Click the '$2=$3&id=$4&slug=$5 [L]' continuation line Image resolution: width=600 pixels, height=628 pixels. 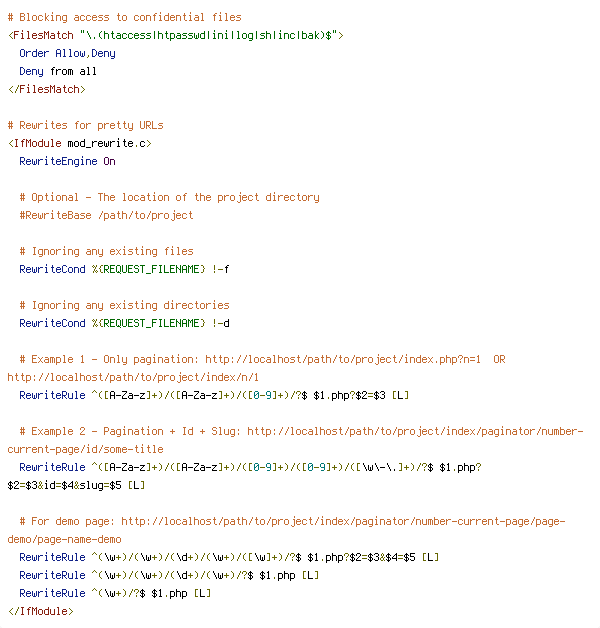coord(76,485)
